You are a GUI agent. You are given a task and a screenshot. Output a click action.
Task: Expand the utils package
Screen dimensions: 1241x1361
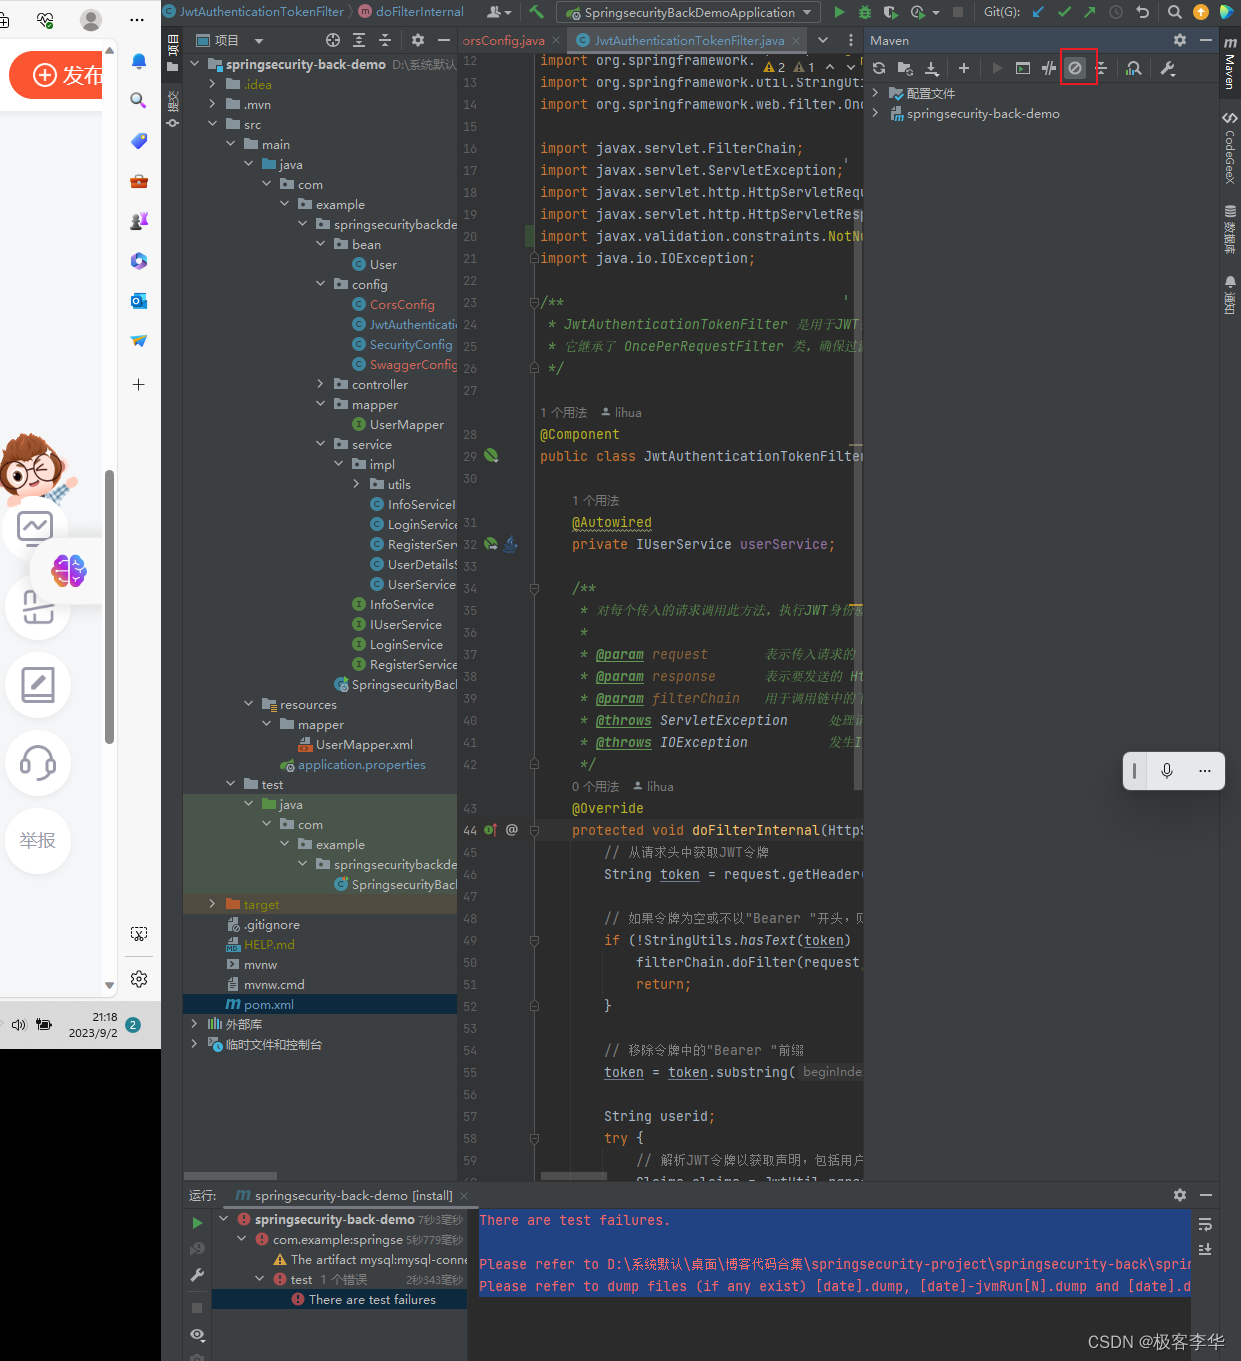tap(356, 484)
